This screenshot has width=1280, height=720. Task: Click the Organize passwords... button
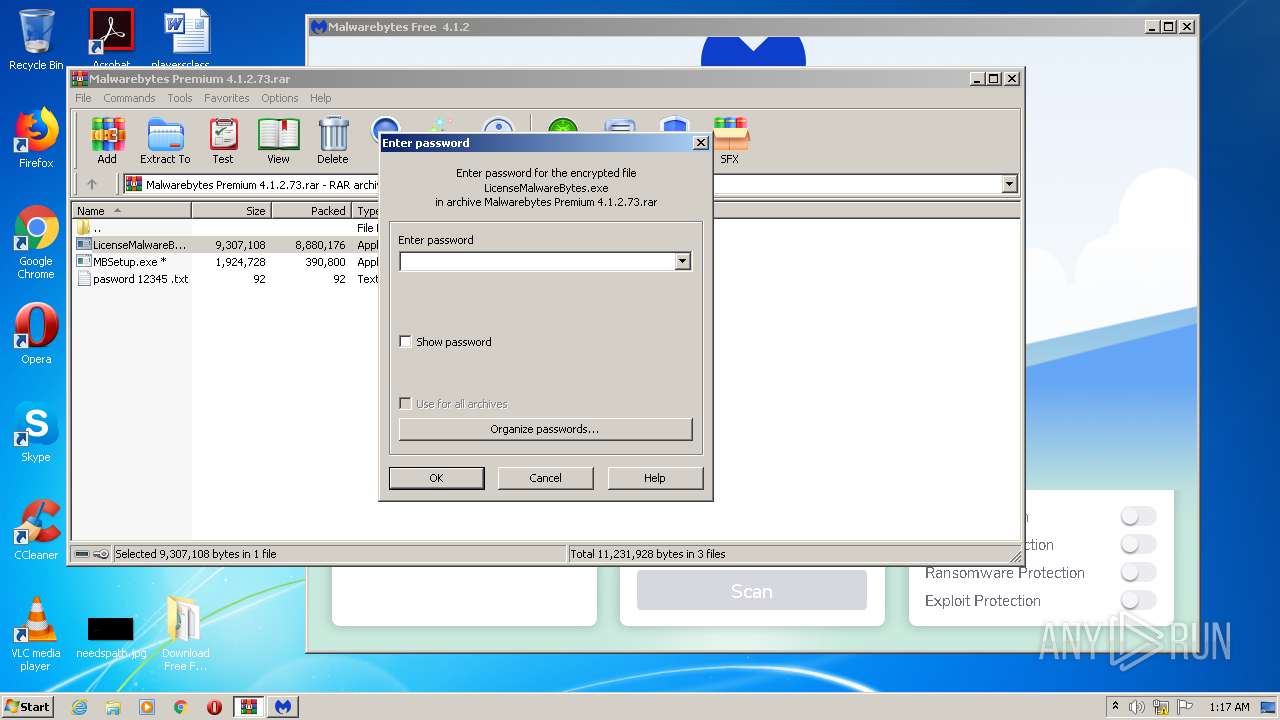[x=545, y=429]
